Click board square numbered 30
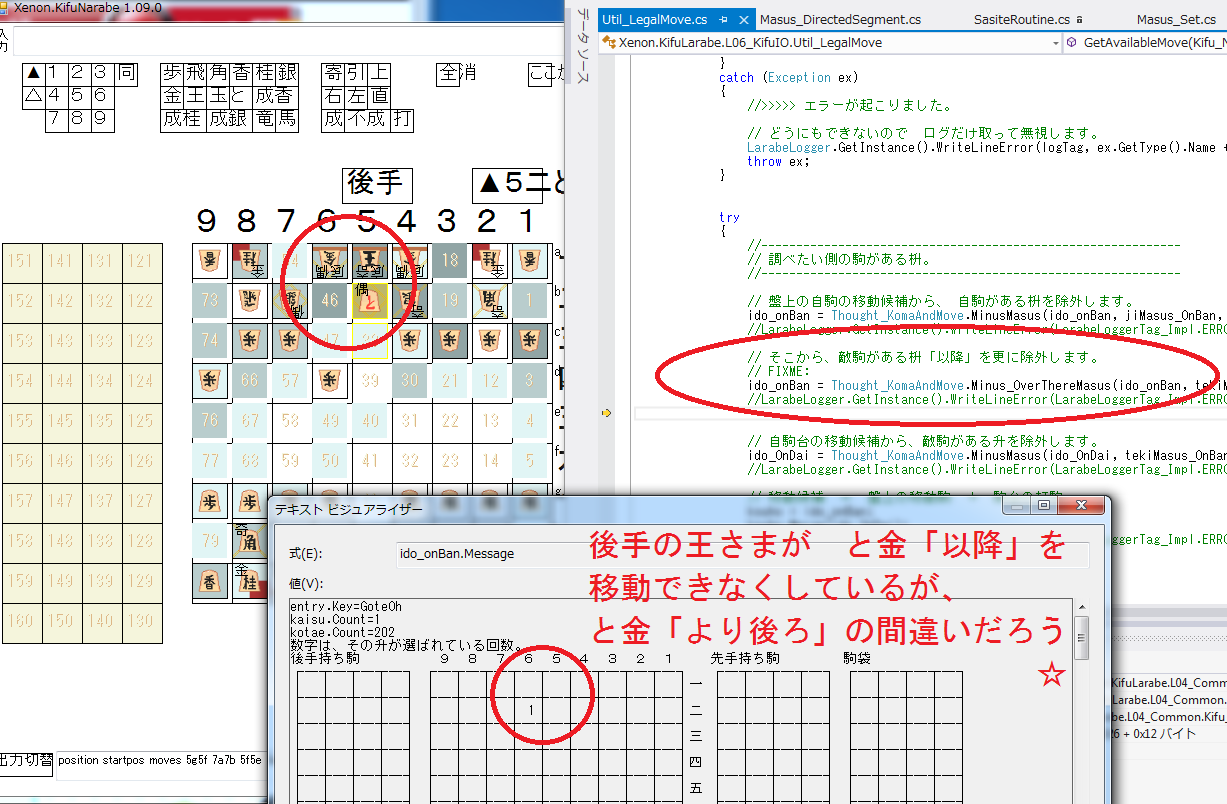 [x=409, y=381]
